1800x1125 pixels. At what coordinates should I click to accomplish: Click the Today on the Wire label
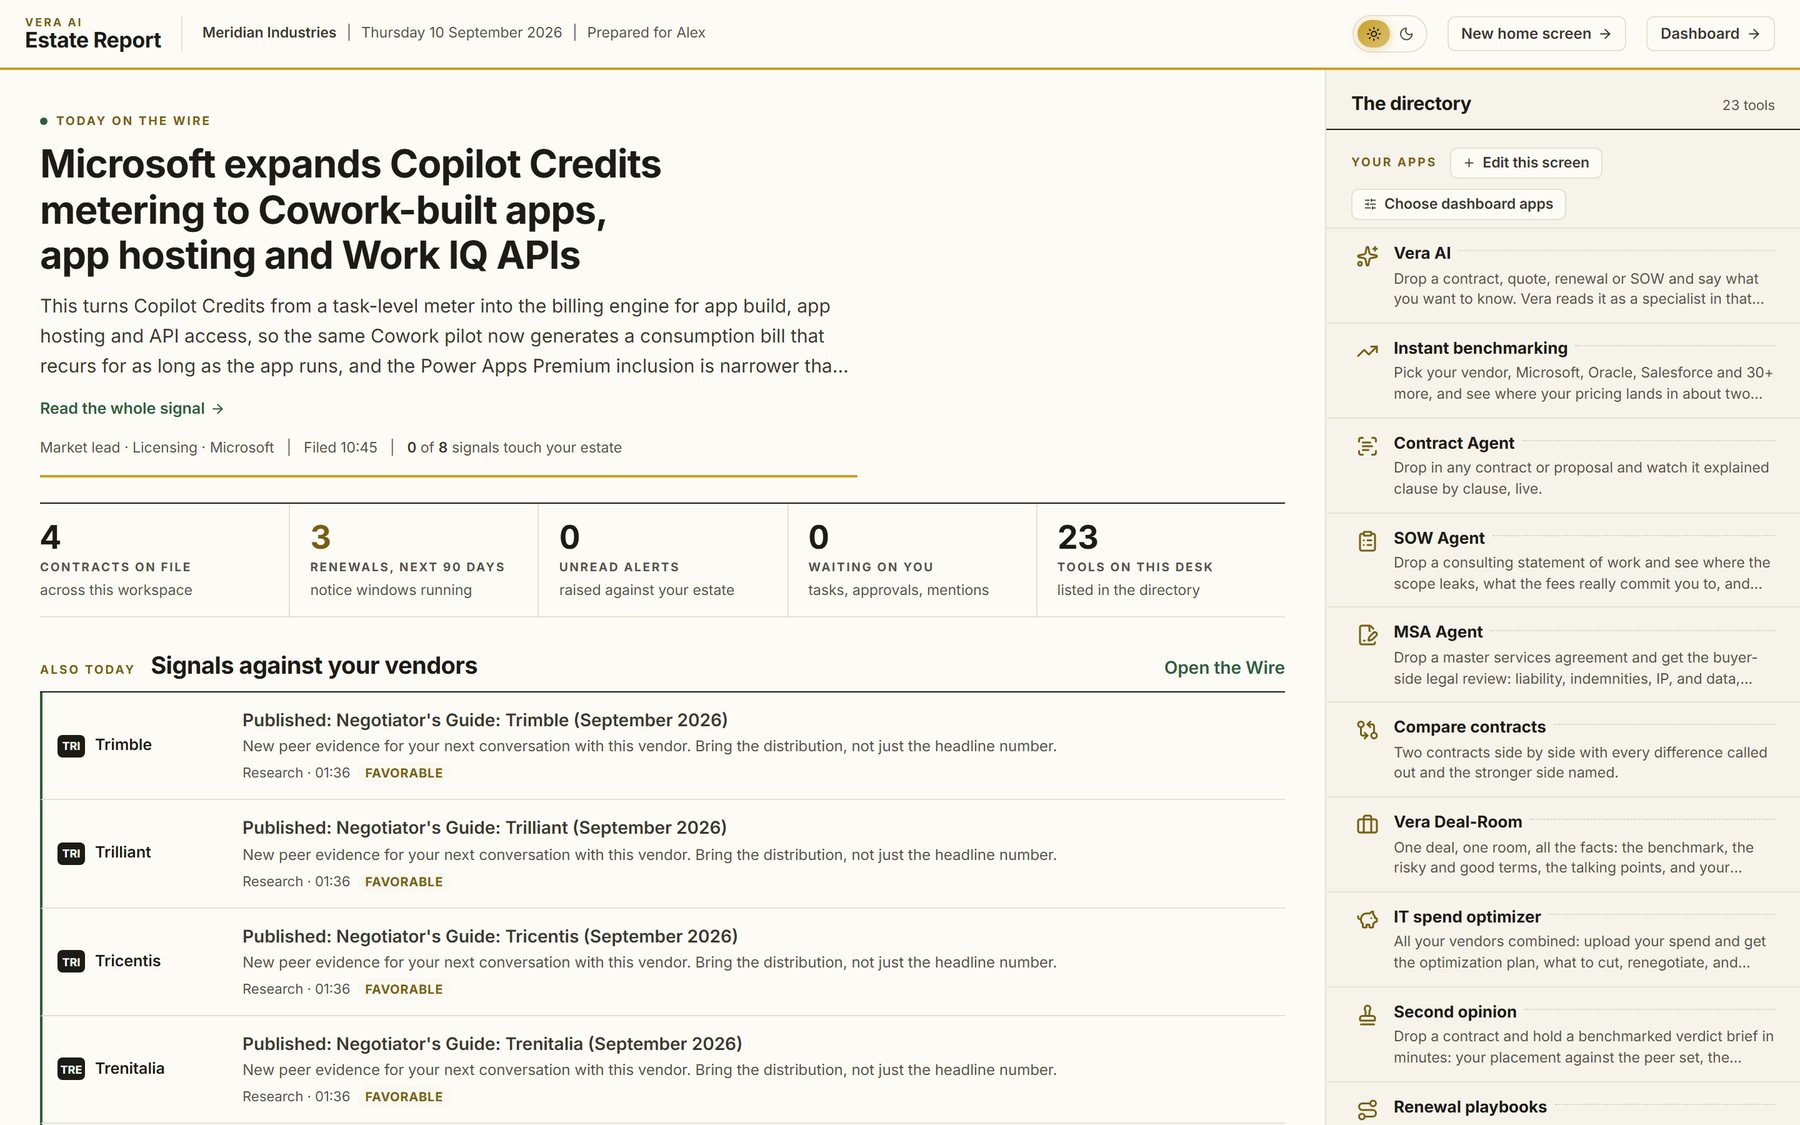[x=133, y=121]
